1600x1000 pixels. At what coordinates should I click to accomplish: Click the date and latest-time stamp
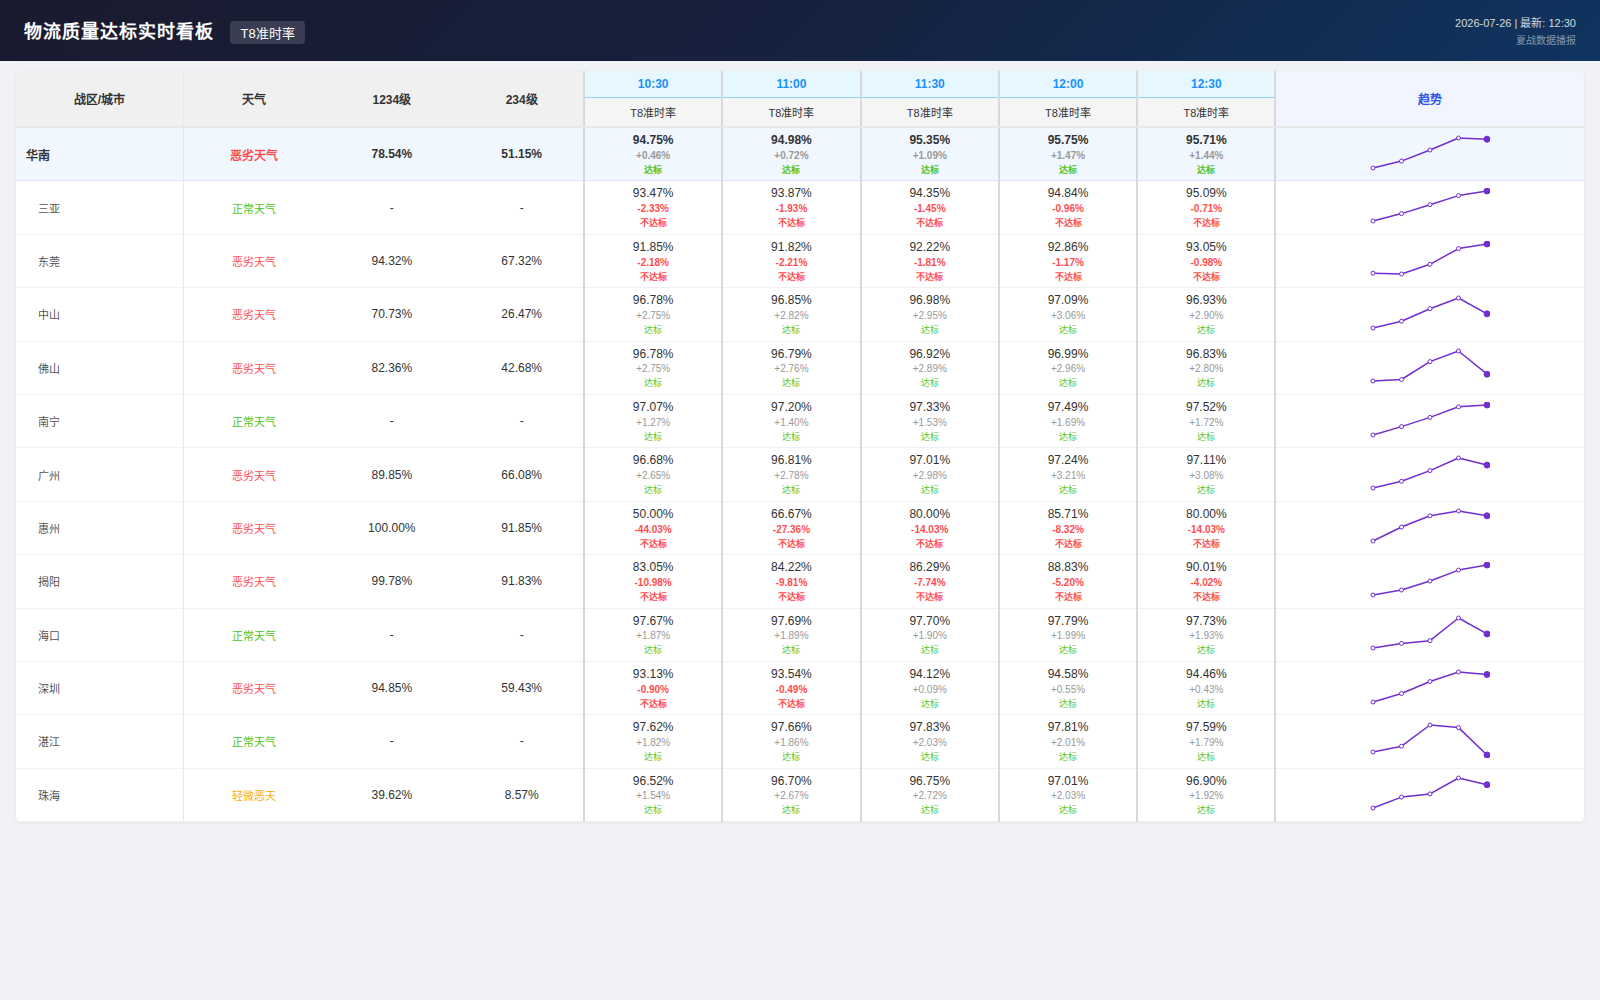[1515, 23]
